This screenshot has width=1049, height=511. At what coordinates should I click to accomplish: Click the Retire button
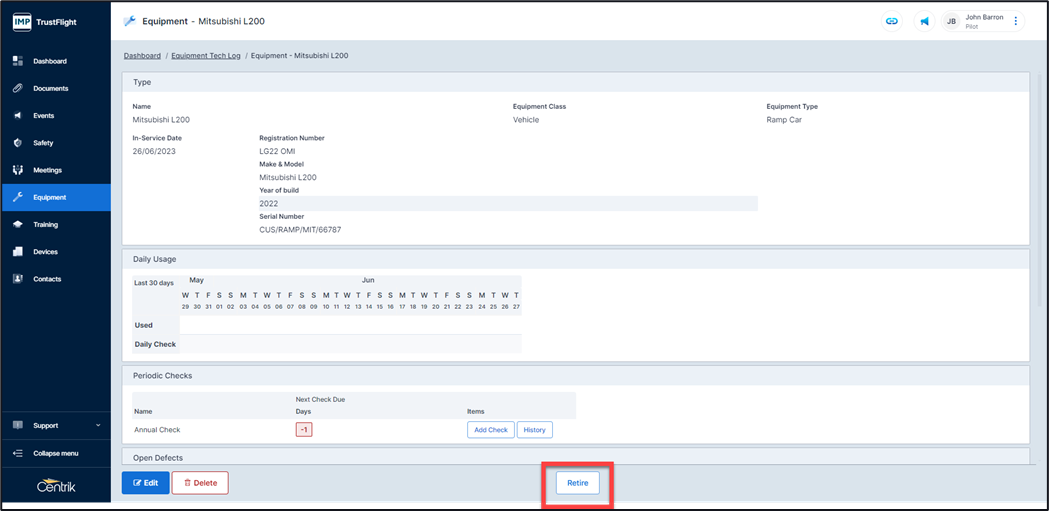tap(578, 483)
